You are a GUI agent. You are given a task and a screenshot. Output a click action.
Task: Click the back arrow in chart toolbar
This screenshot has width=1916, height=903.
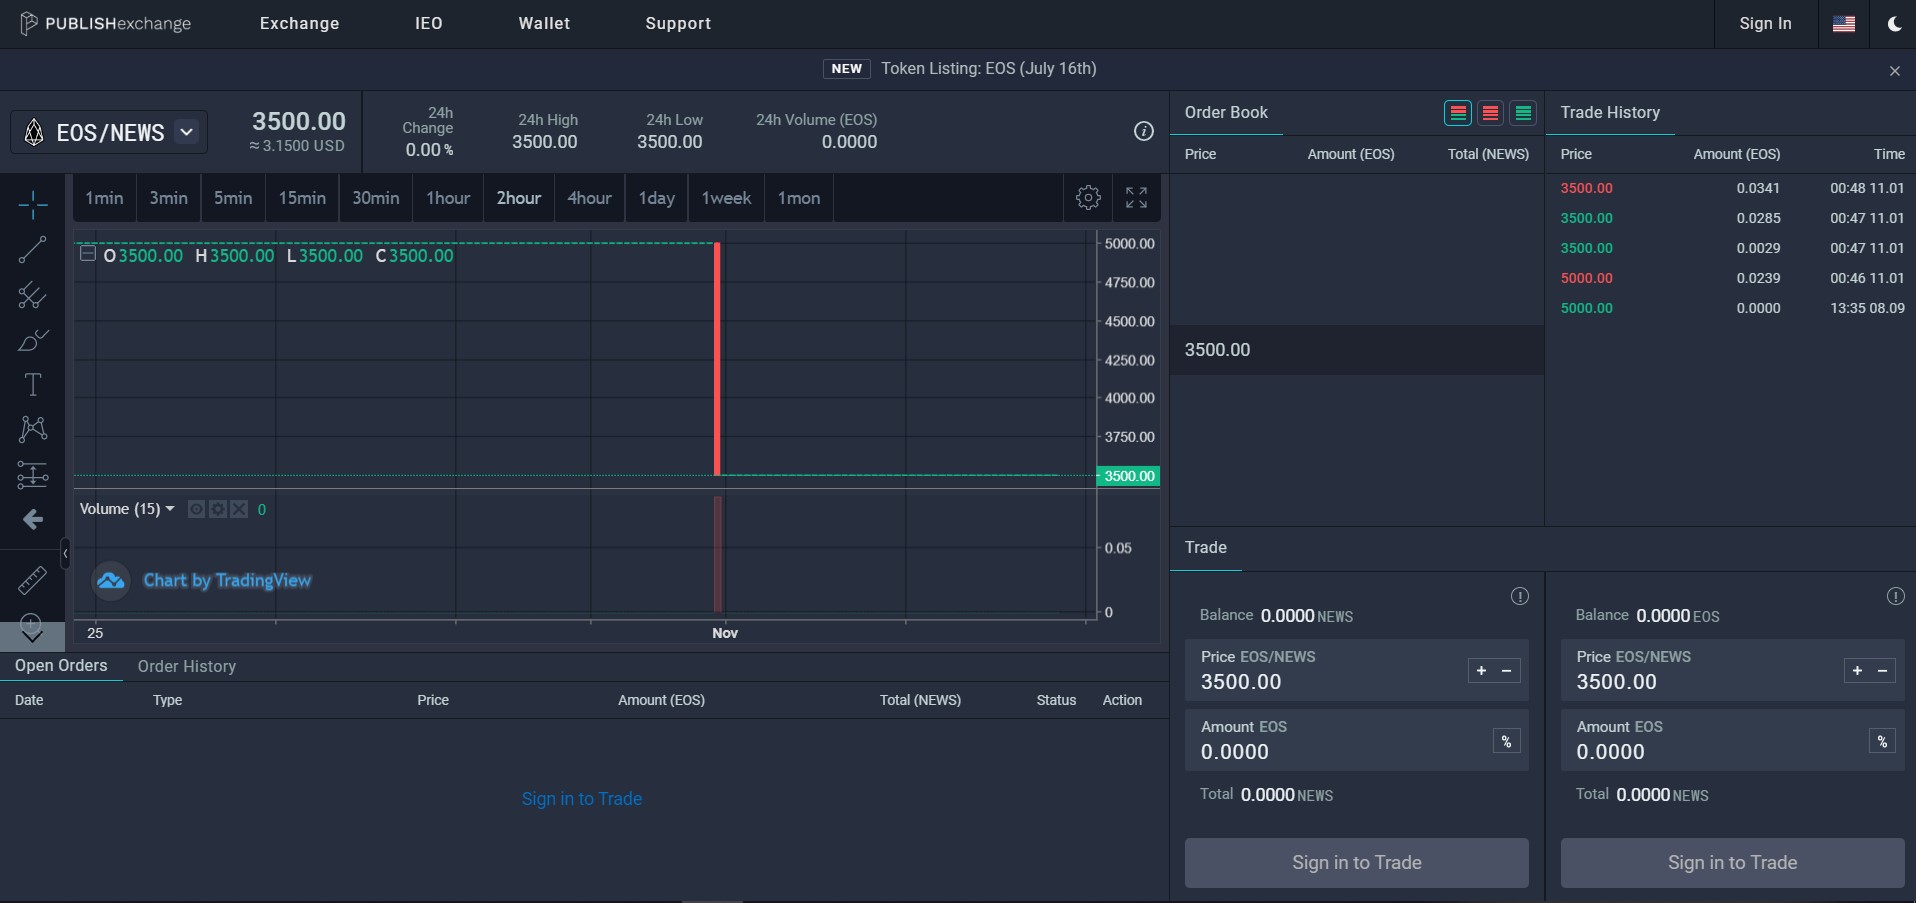tap(32, 520)
